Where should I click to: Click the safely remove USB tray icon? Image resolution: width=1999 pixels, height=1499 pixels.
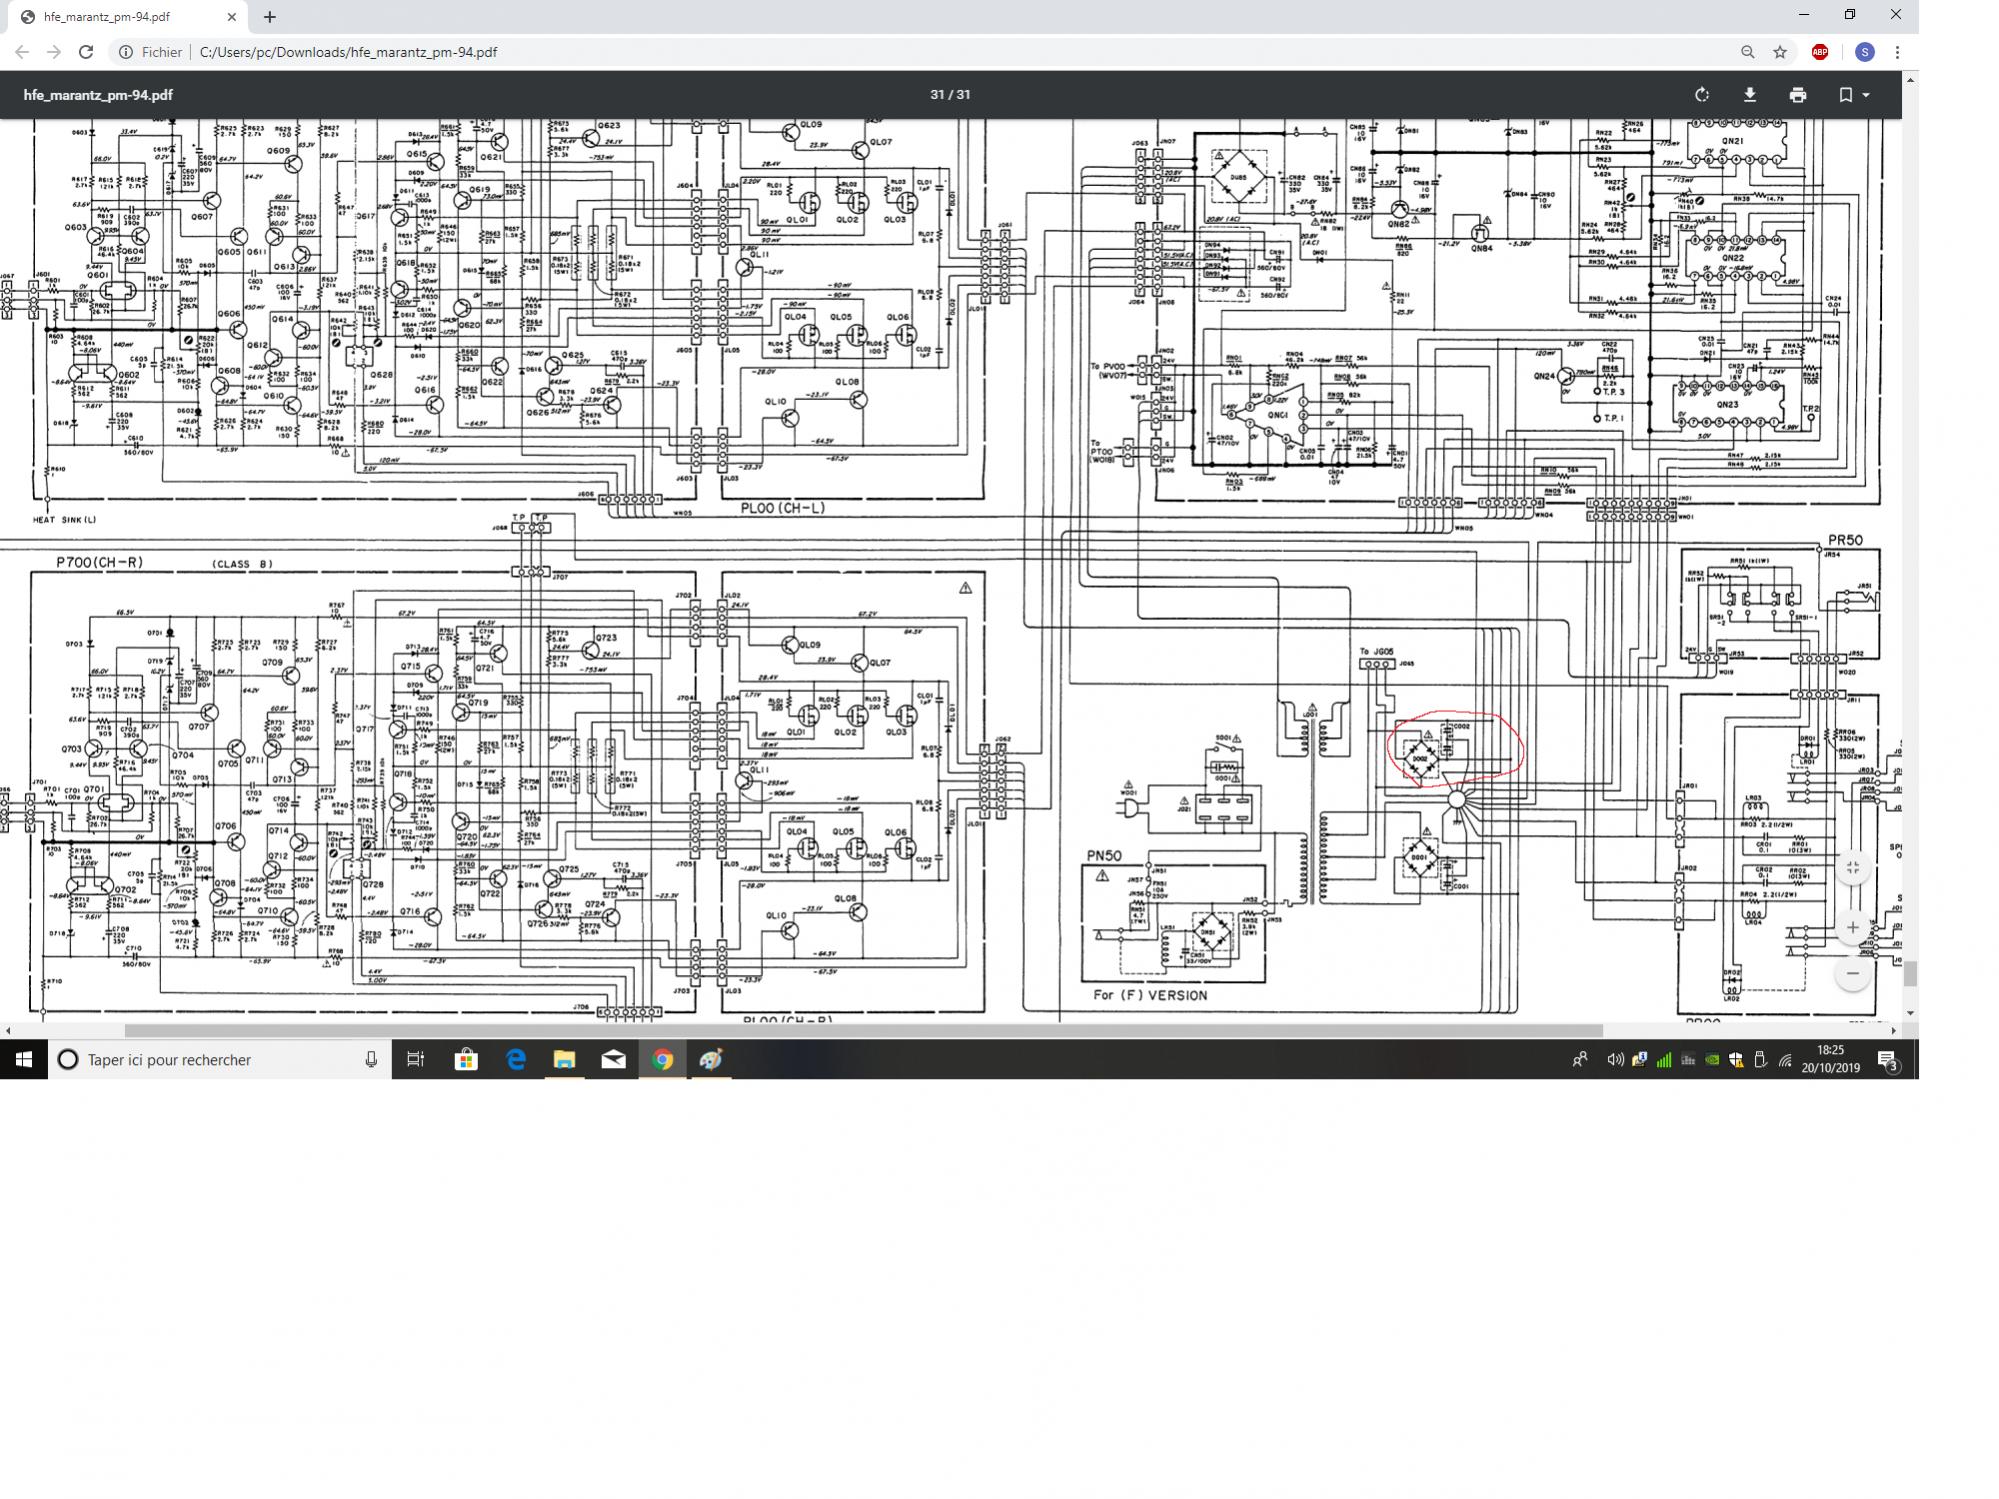pyautogui.click(x=1761, y=1060)
